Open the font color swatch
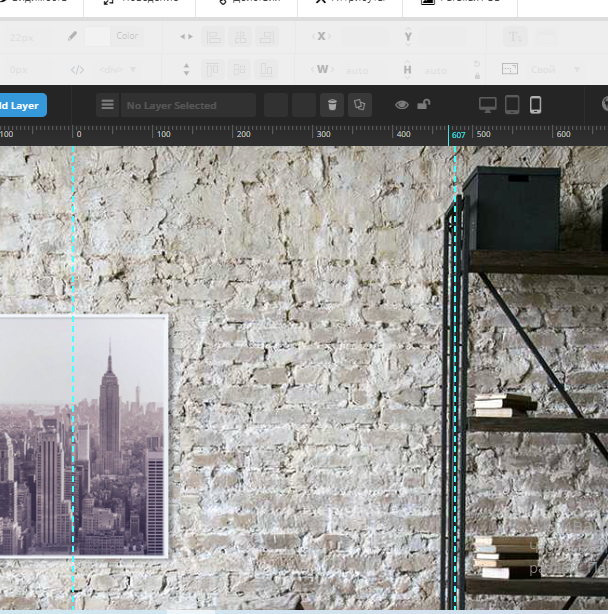 [97, 36]
